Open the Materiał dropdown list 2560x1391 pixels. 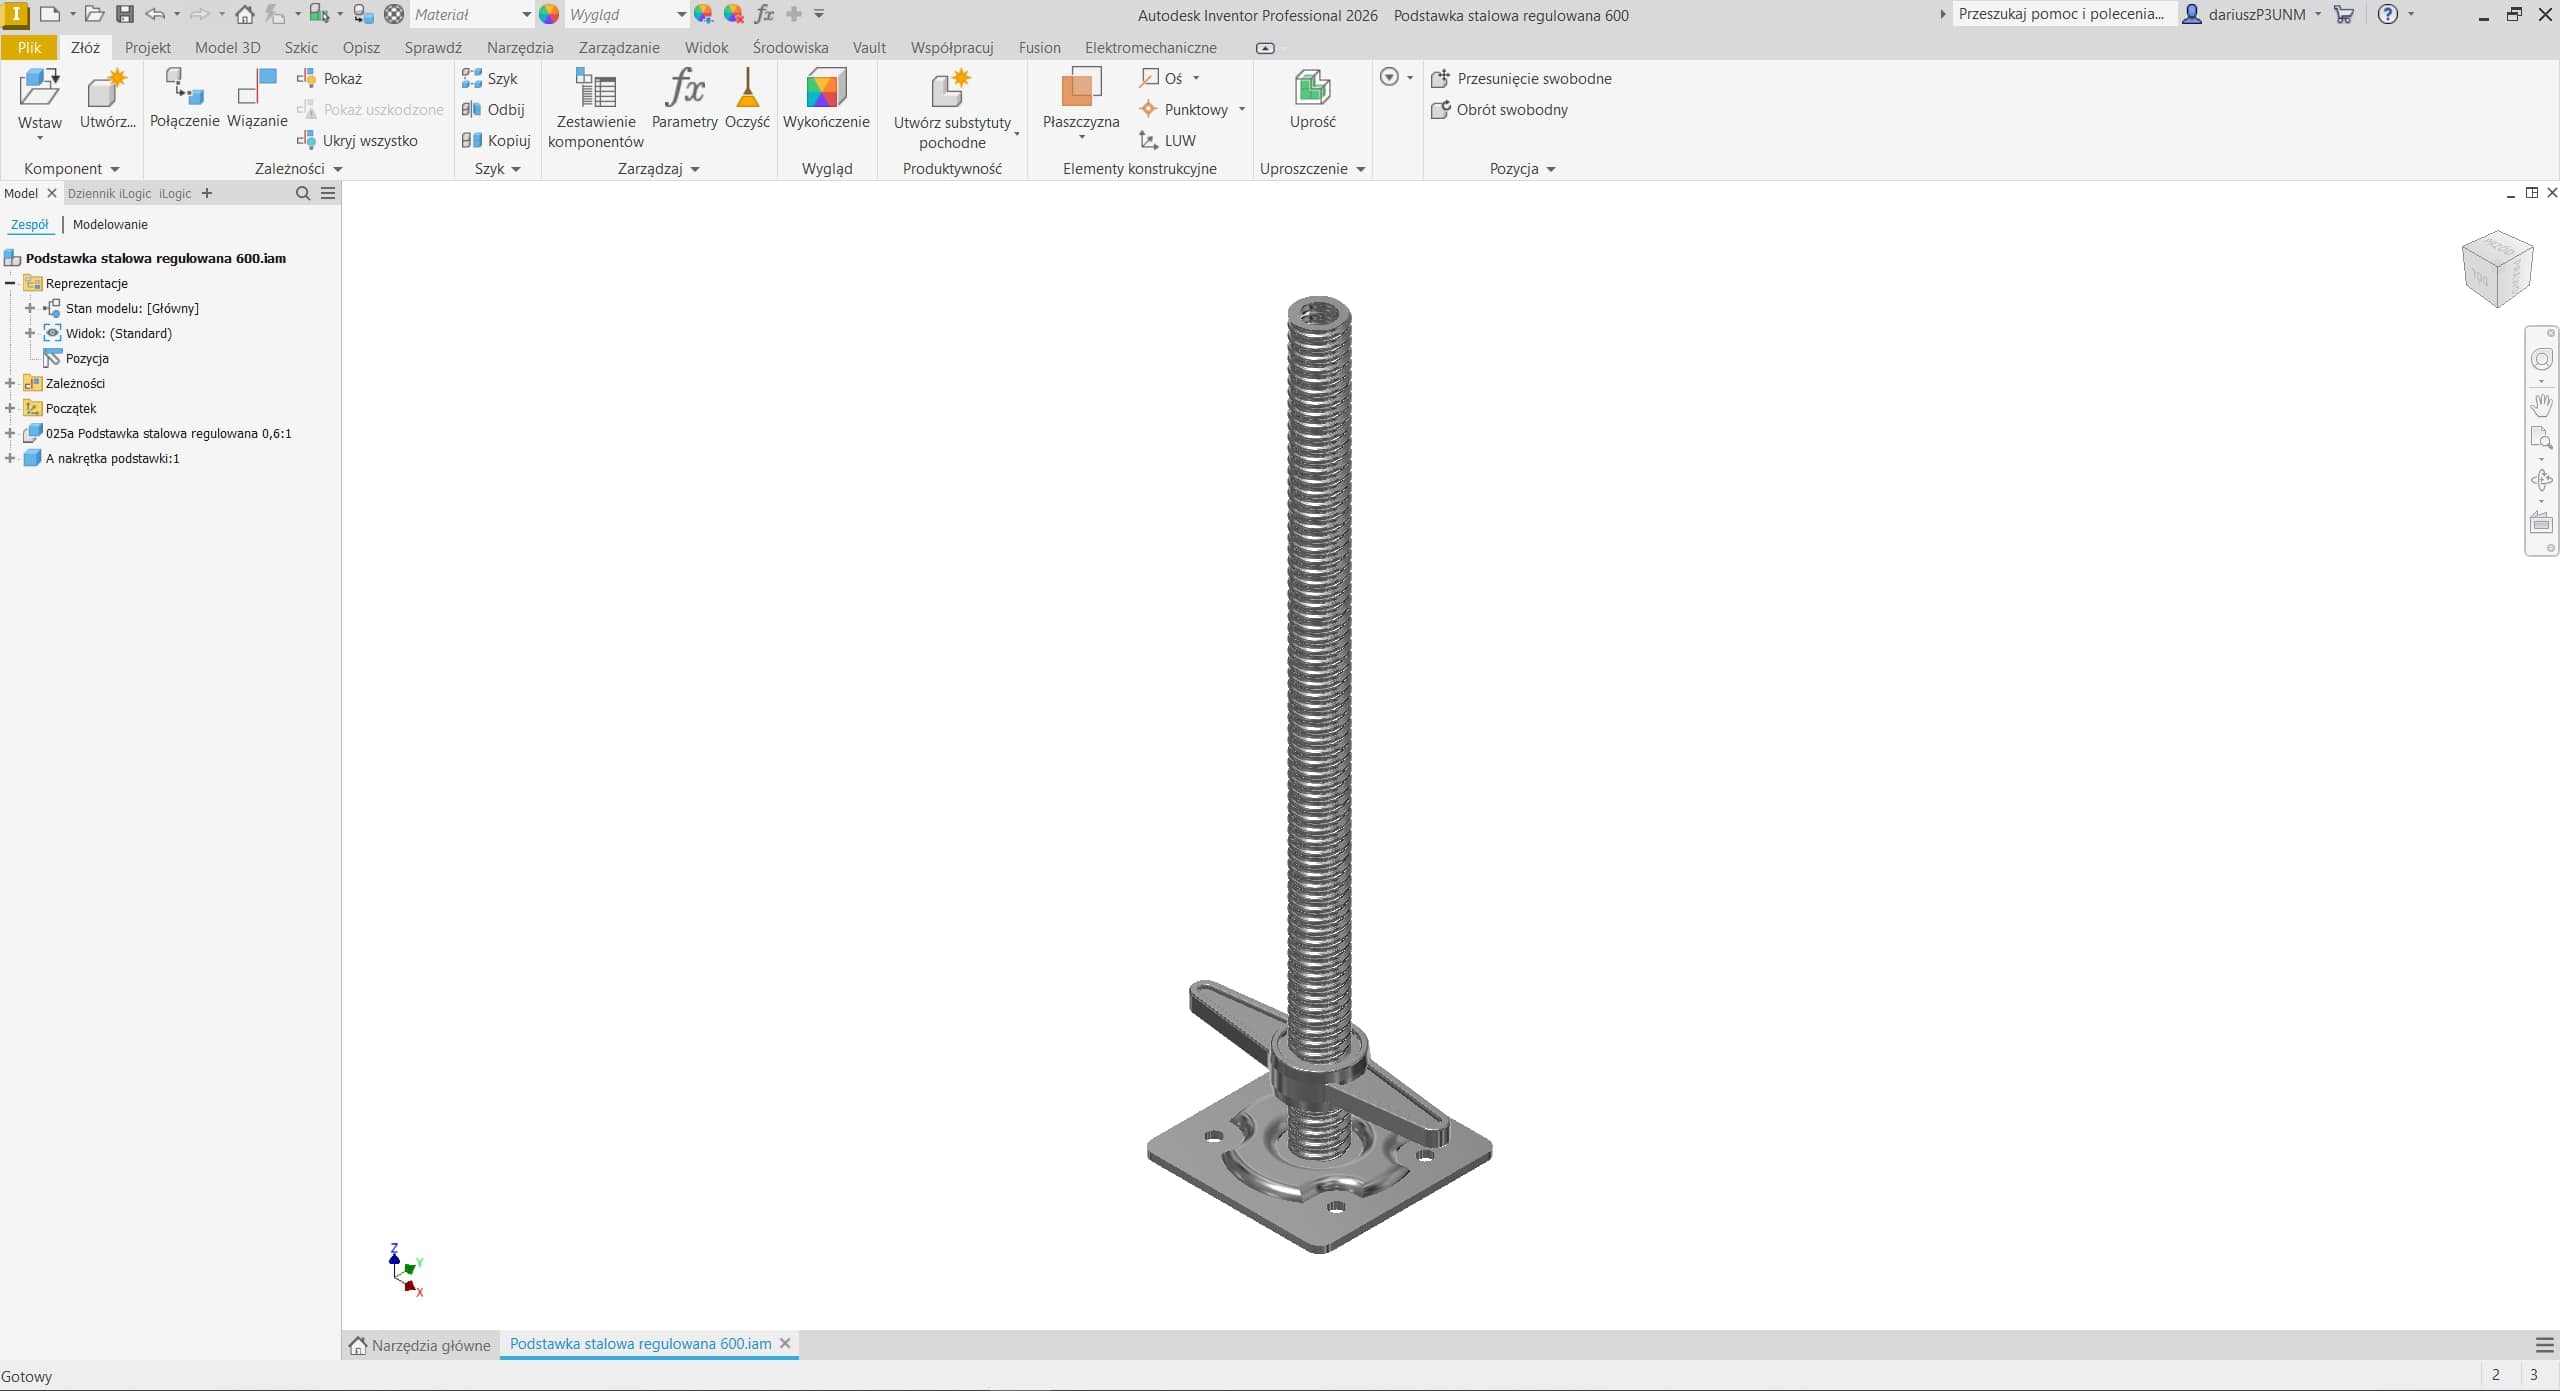526,14
